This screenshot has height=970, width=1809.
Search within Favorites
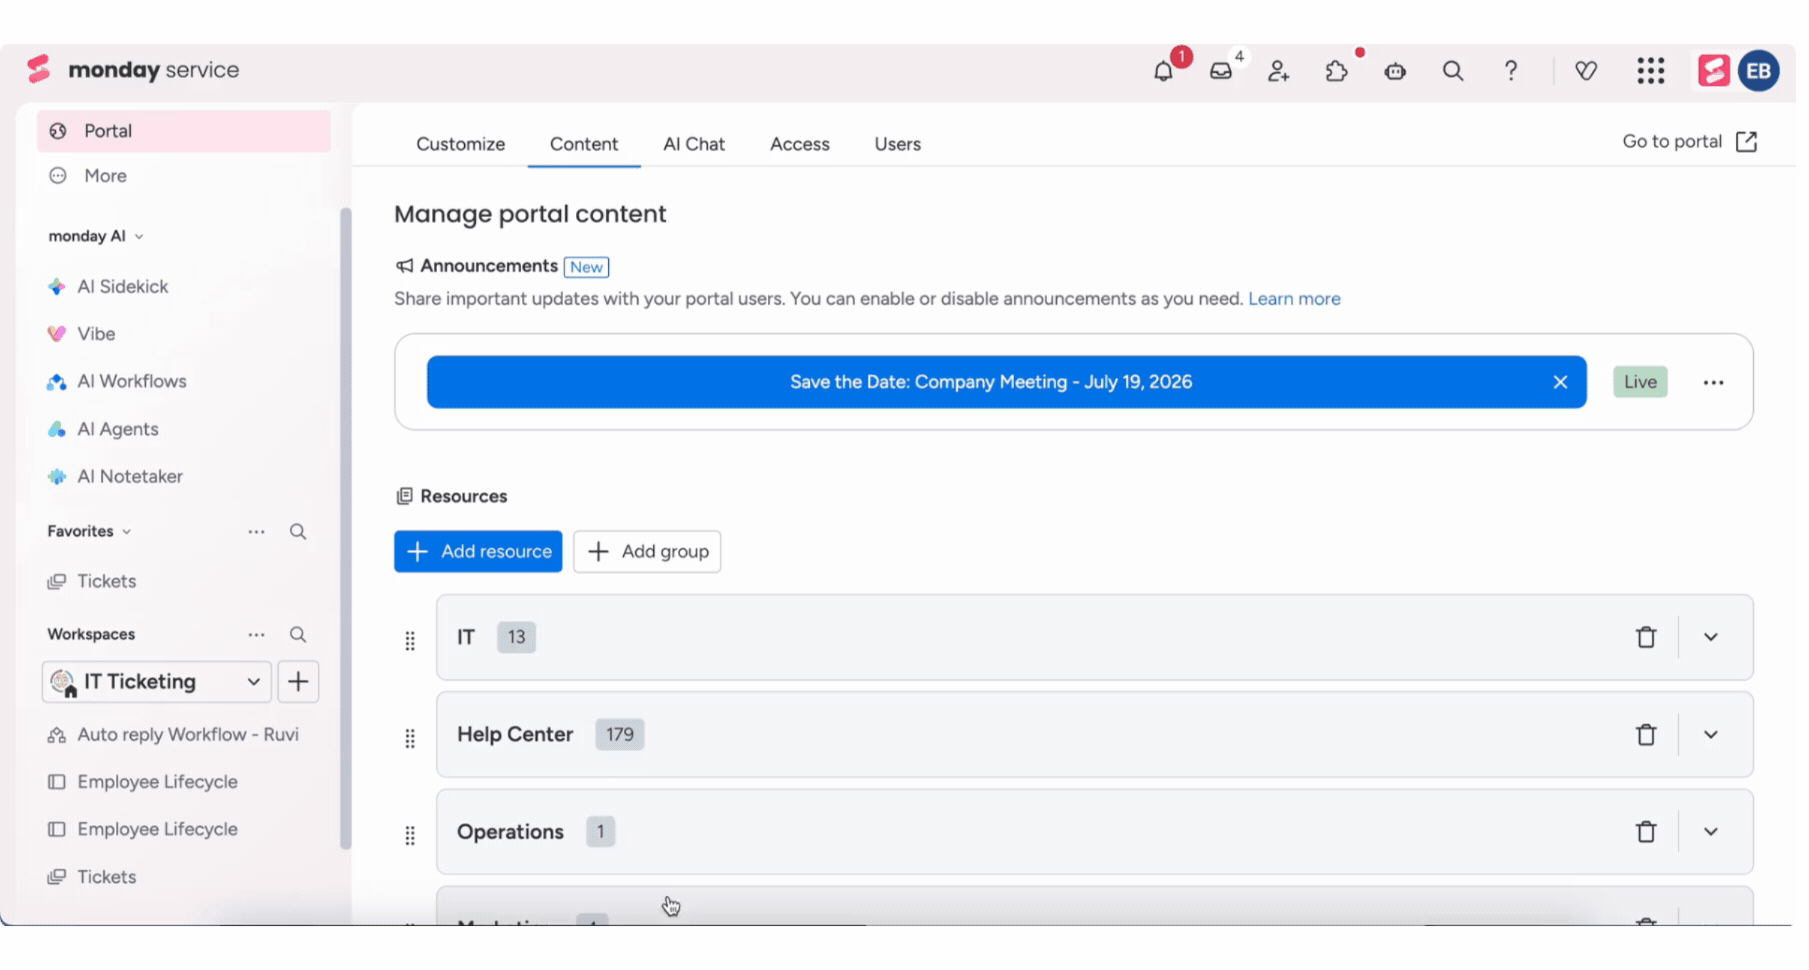[x=298, y=532]
